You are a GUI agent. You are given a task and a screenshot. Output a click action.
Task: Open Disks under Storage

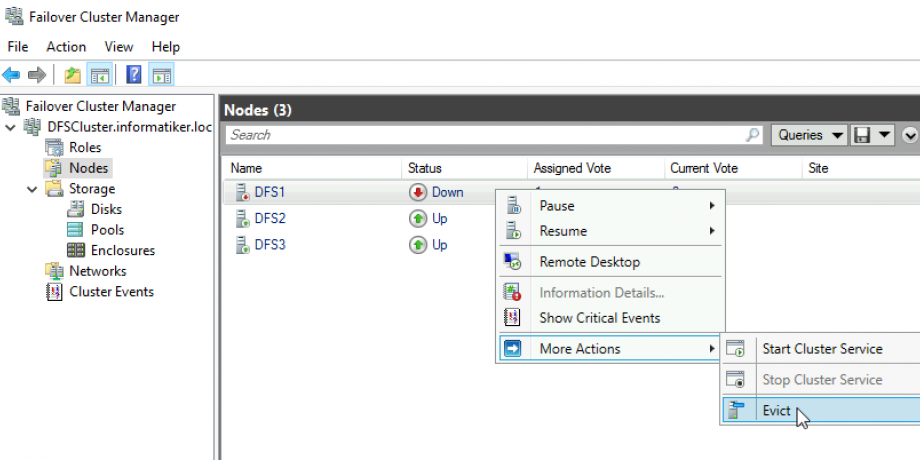click(106, 209)
